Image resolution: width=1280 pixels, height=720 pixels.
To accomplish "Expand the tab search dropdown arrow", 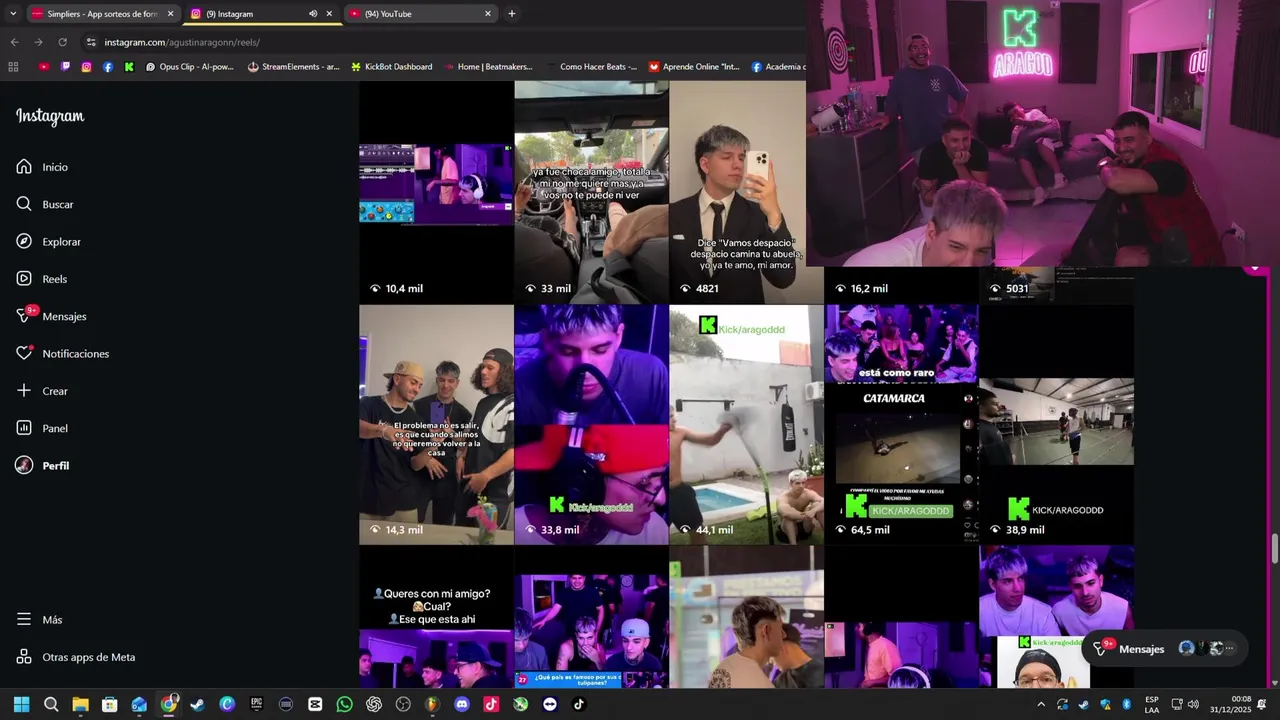I will [13, 14].
